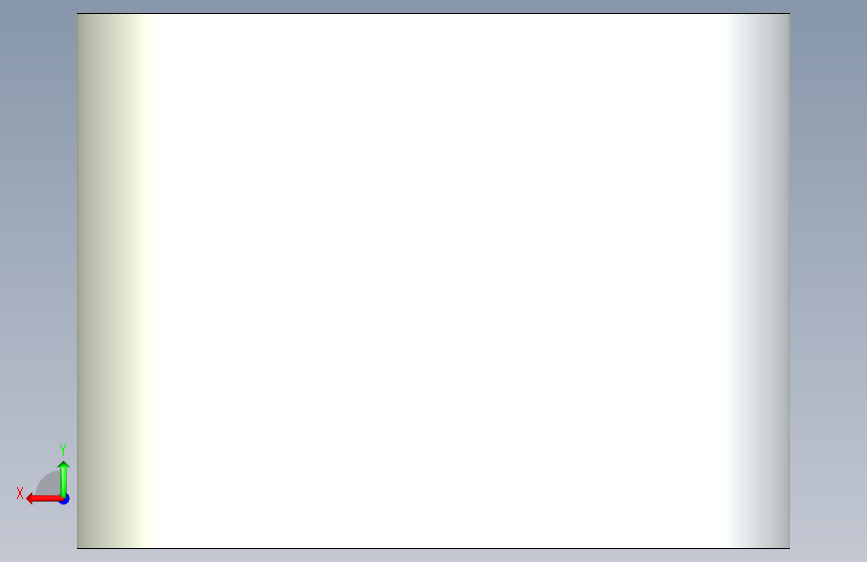This screenshot has width=867, height=562.
Task: Select the blue Z axis dot
Action: coord(65,500)
